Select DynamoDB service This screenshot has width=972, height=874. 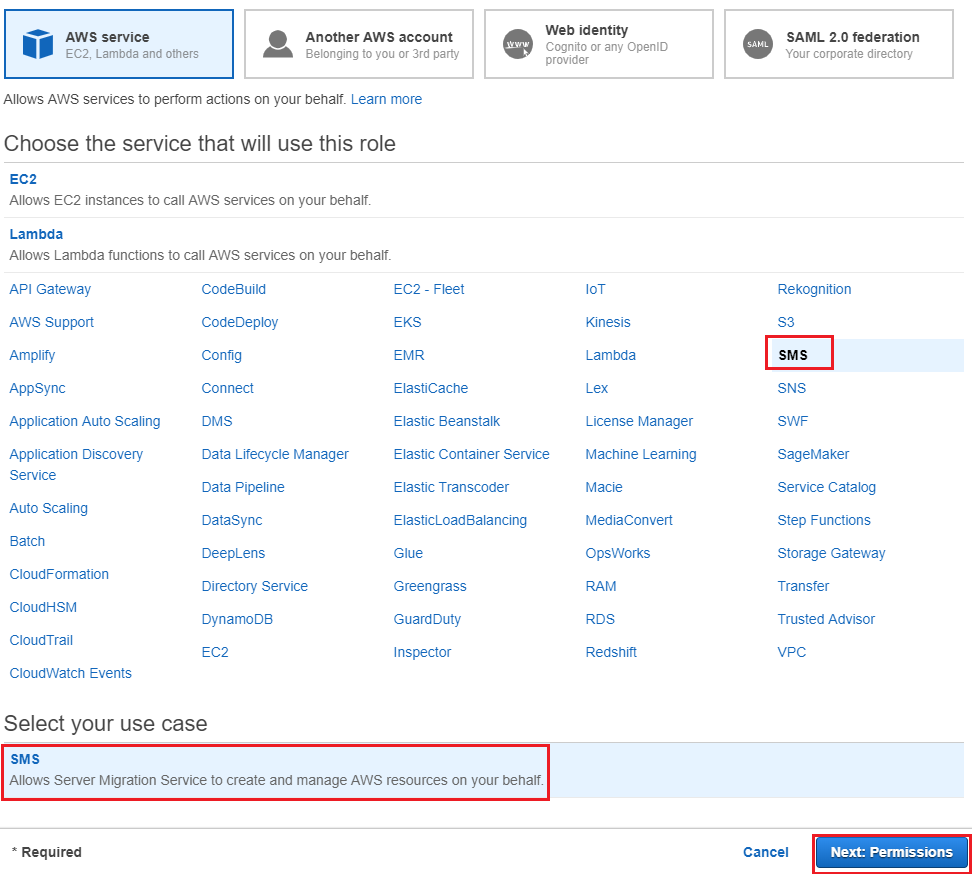[237, 619]
